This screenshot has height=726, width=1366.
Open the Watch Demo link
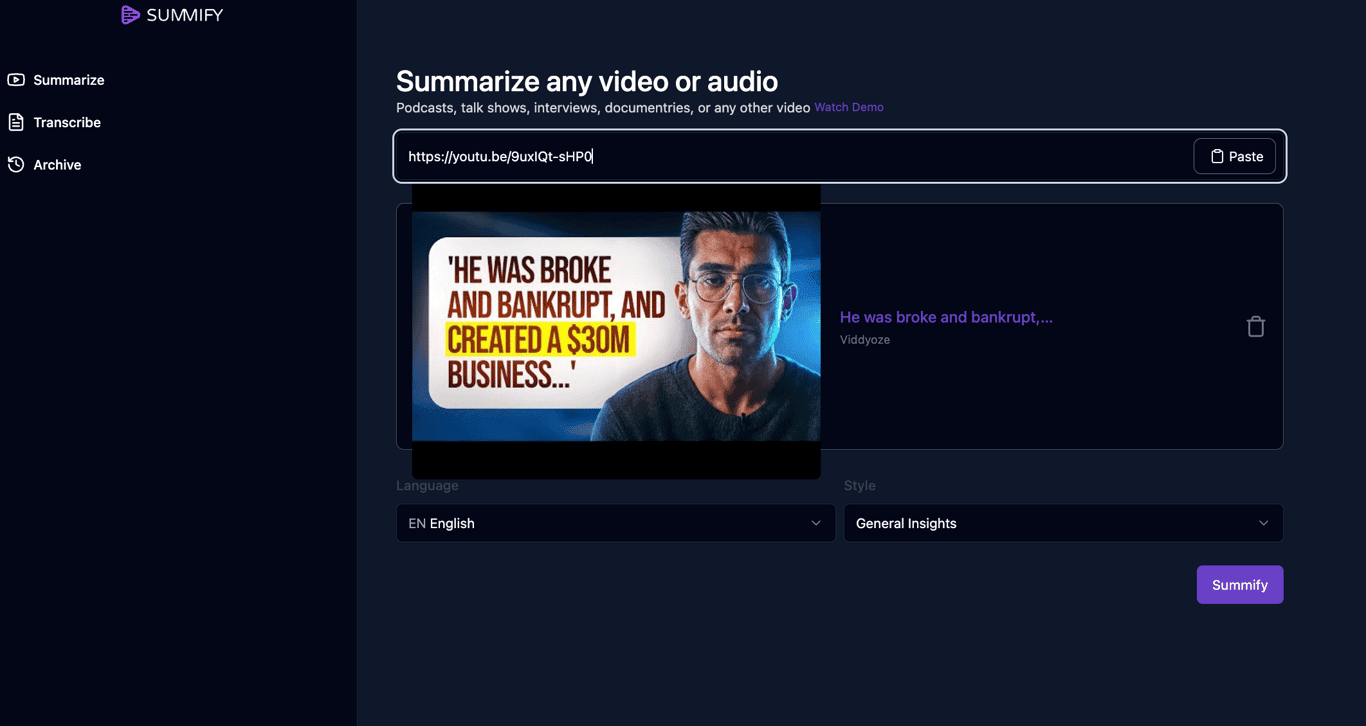[x=848, y=107]
